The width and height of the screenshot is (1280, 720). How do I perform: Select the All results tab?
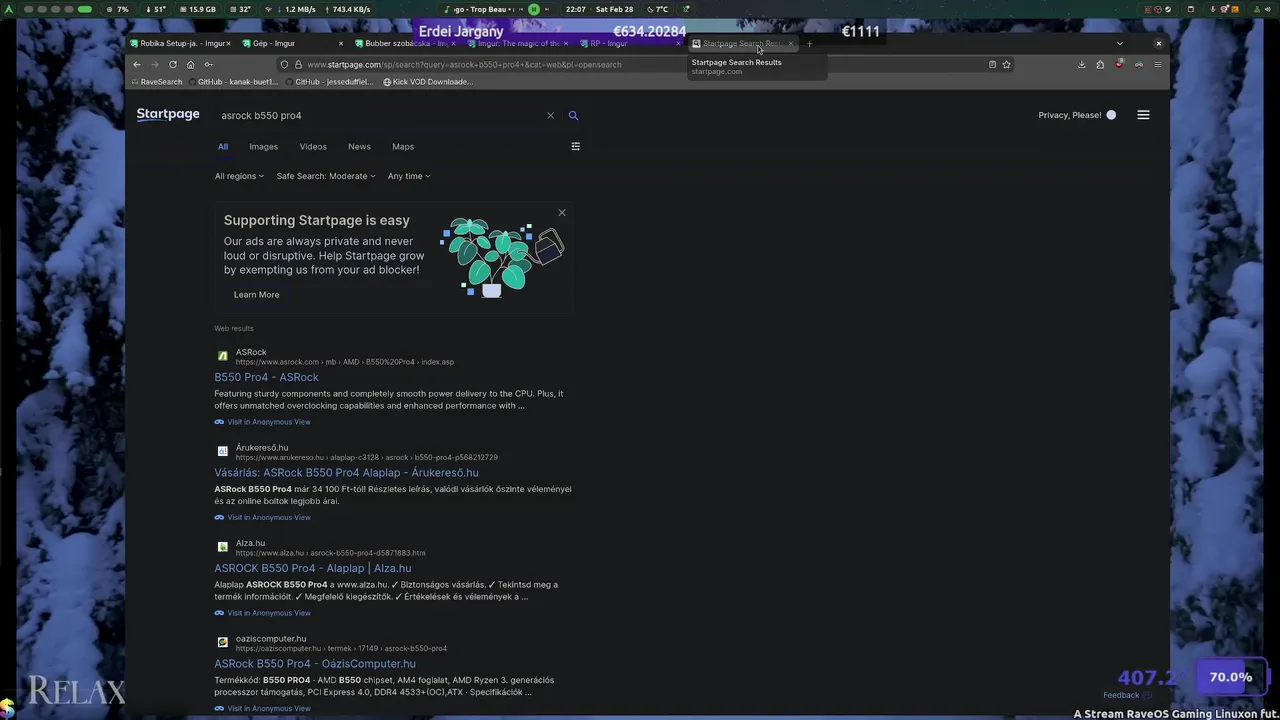coord(223,146)
